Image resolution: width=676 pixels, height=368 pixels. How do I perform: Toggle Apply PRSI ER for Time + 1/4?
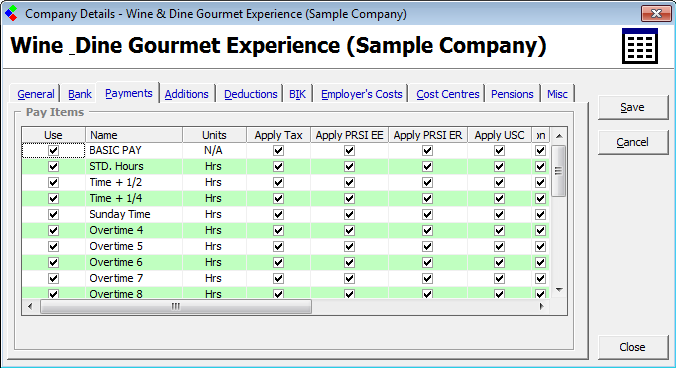[427, 199]
